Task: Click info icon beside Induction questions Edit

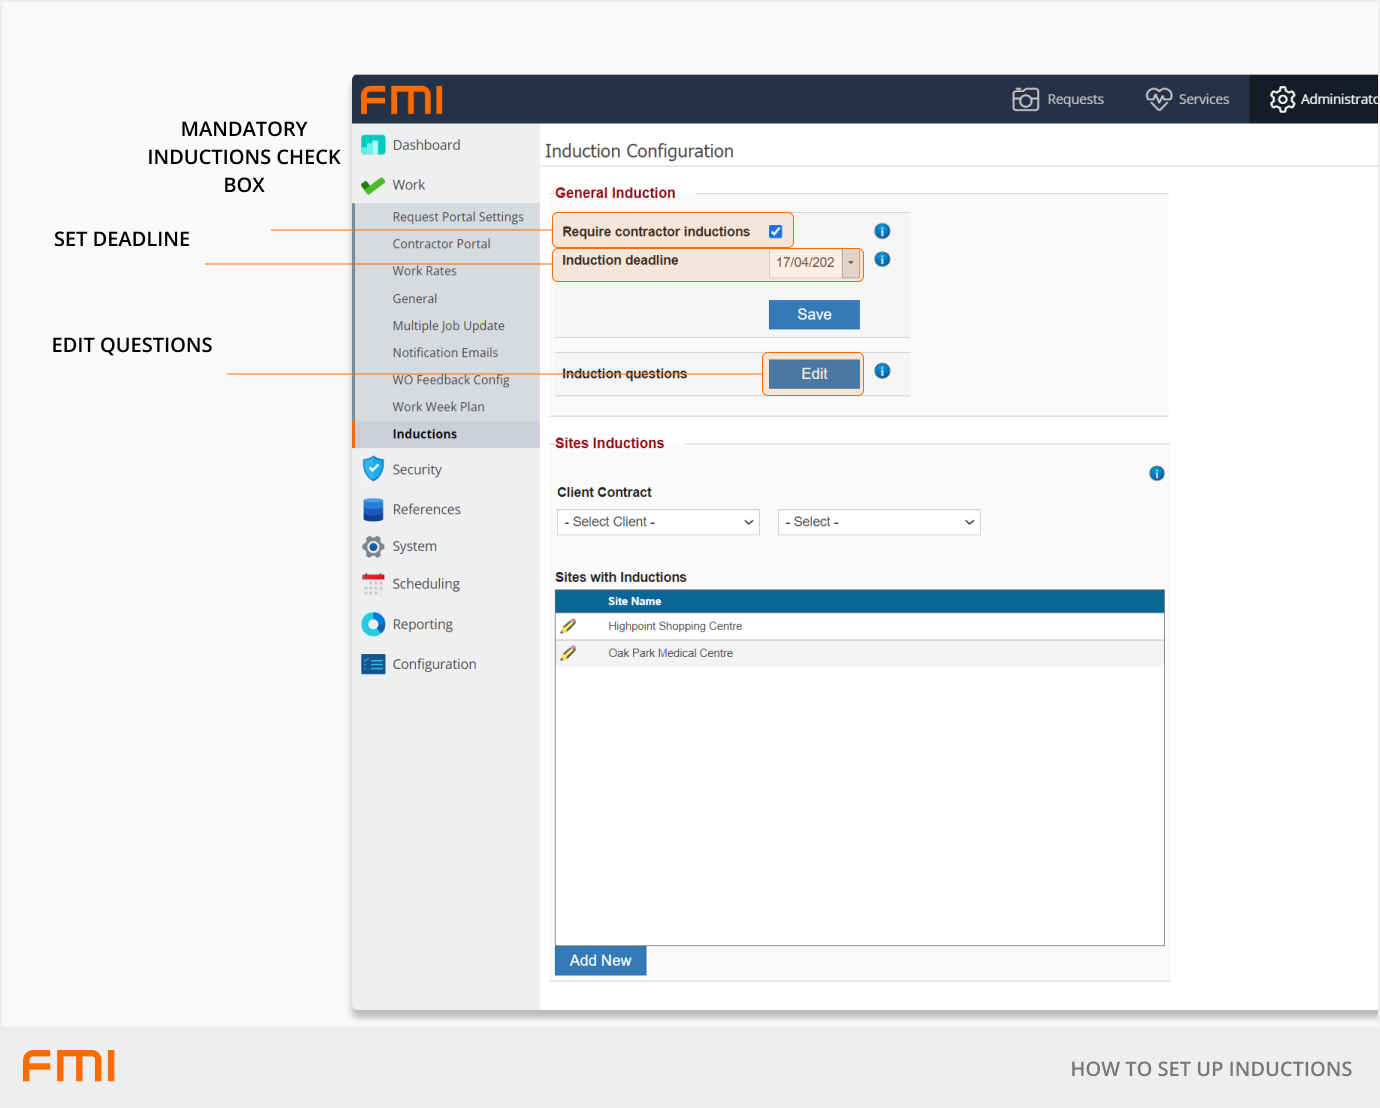Action: coord(882,371)
